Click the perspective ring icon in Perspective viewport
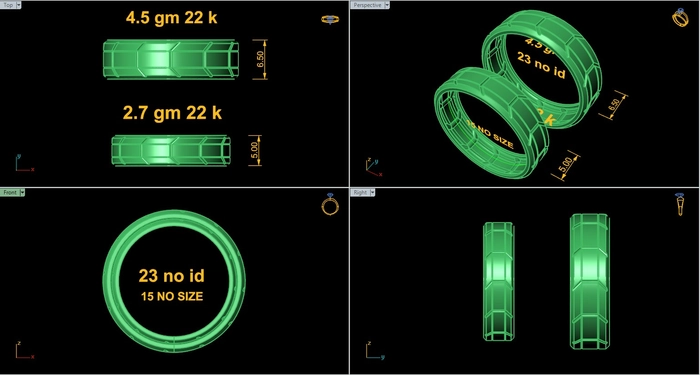700x375 pixels. click(680, 17)
